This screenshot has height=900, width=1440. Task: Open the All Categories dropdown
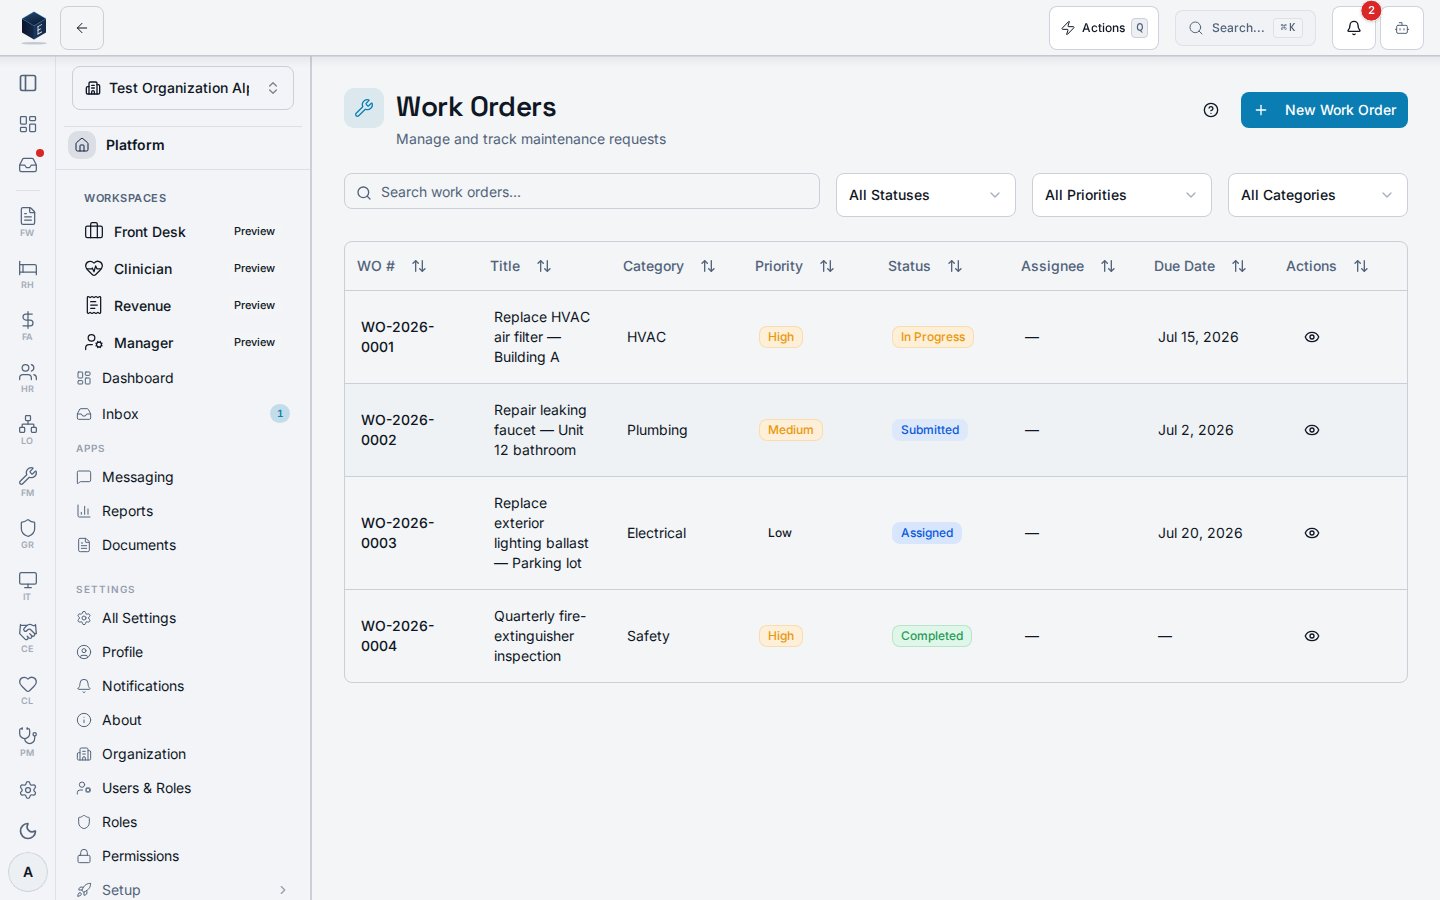pos(1318,195)
